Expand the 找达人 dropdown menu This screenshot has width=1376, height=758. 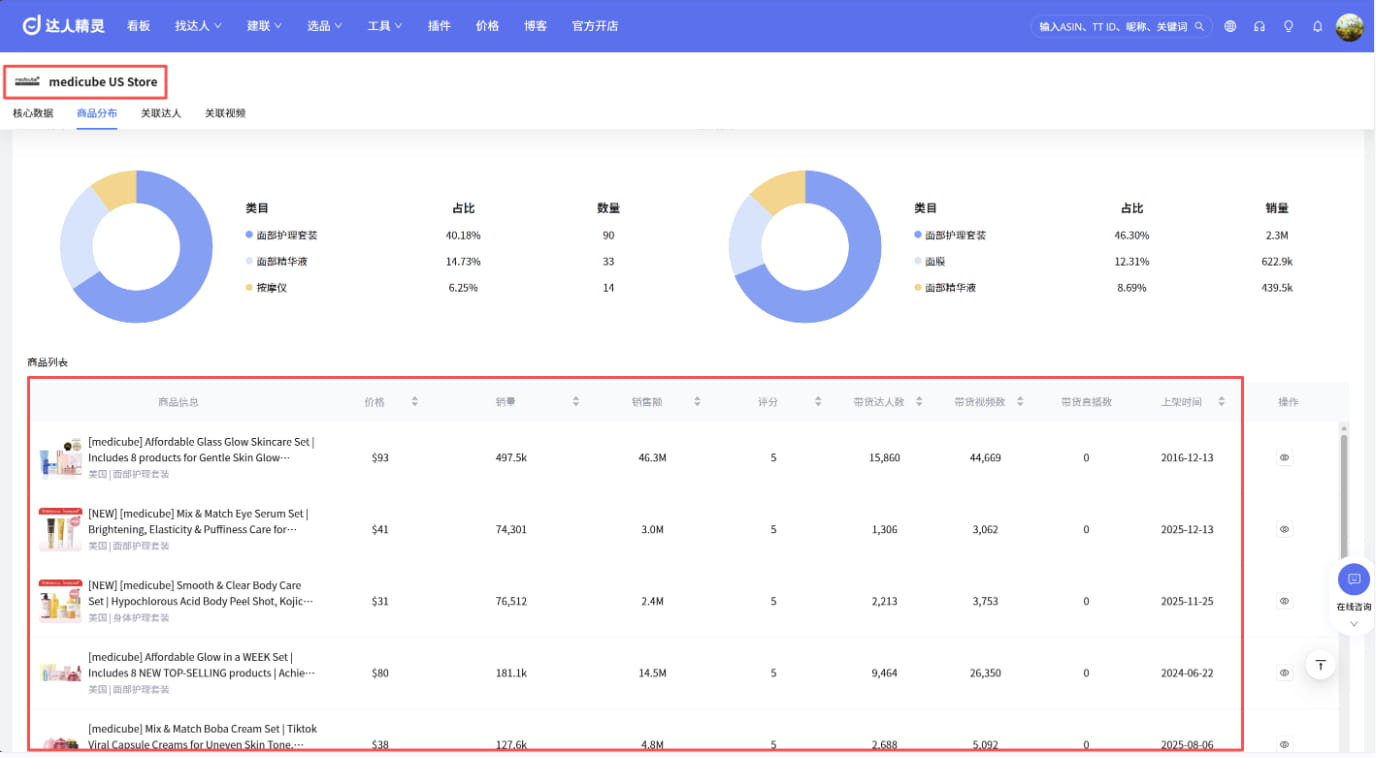[198, 26]
